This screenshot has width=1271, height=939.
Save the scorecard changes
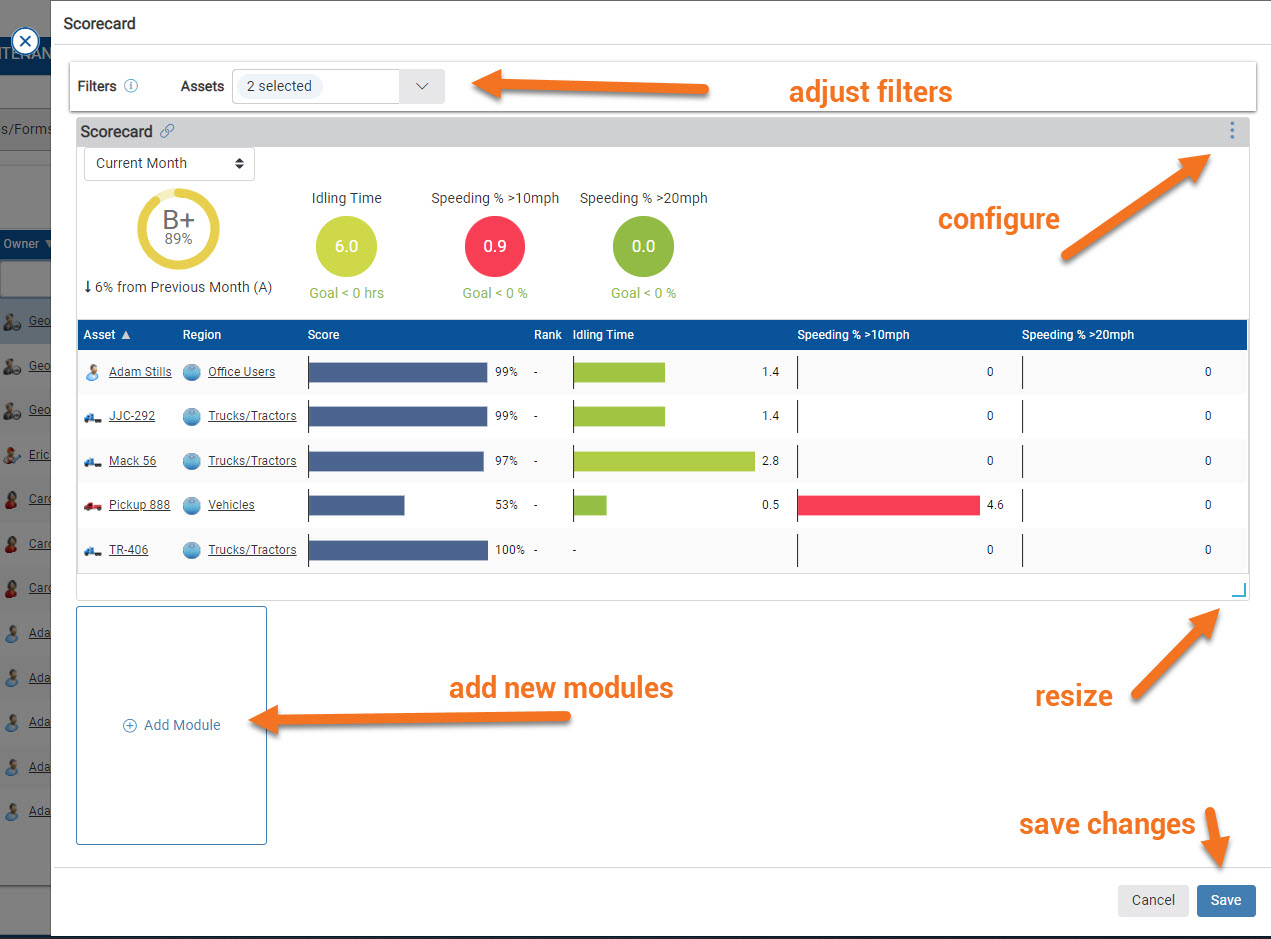point(1226,900)
